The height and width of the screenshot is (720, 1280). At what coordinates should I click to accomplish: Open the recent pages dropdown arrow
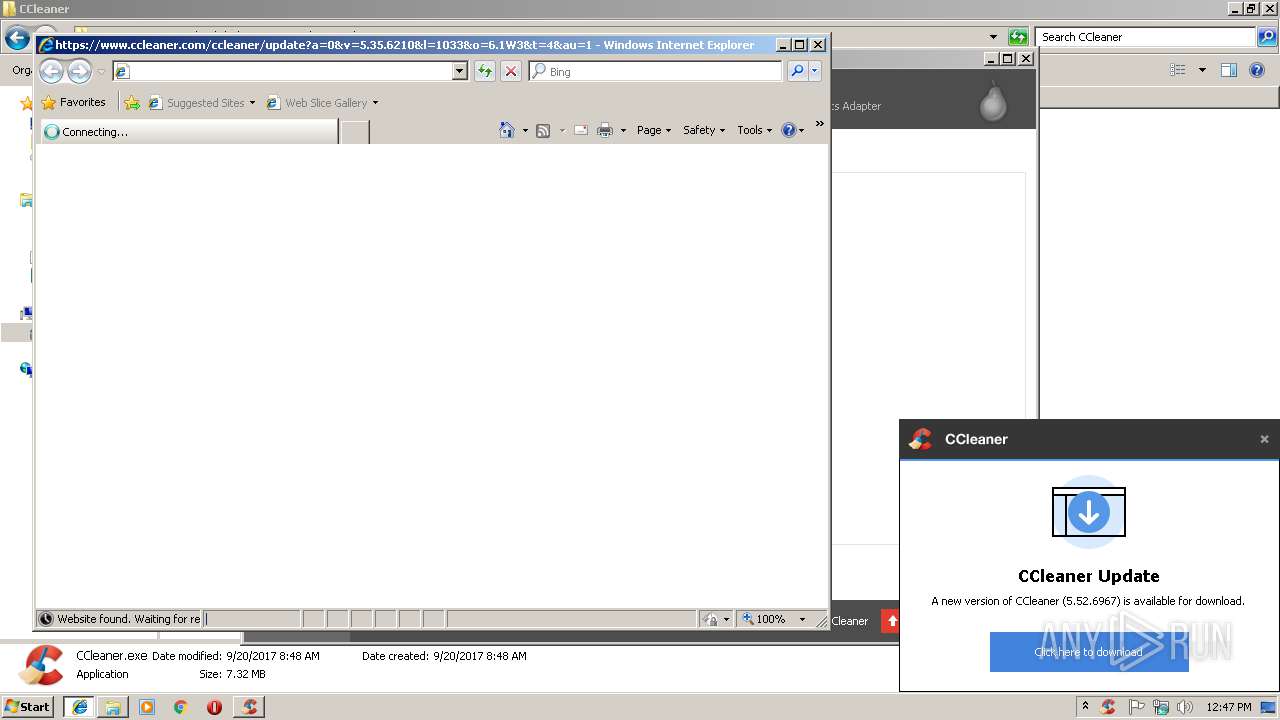101,72
